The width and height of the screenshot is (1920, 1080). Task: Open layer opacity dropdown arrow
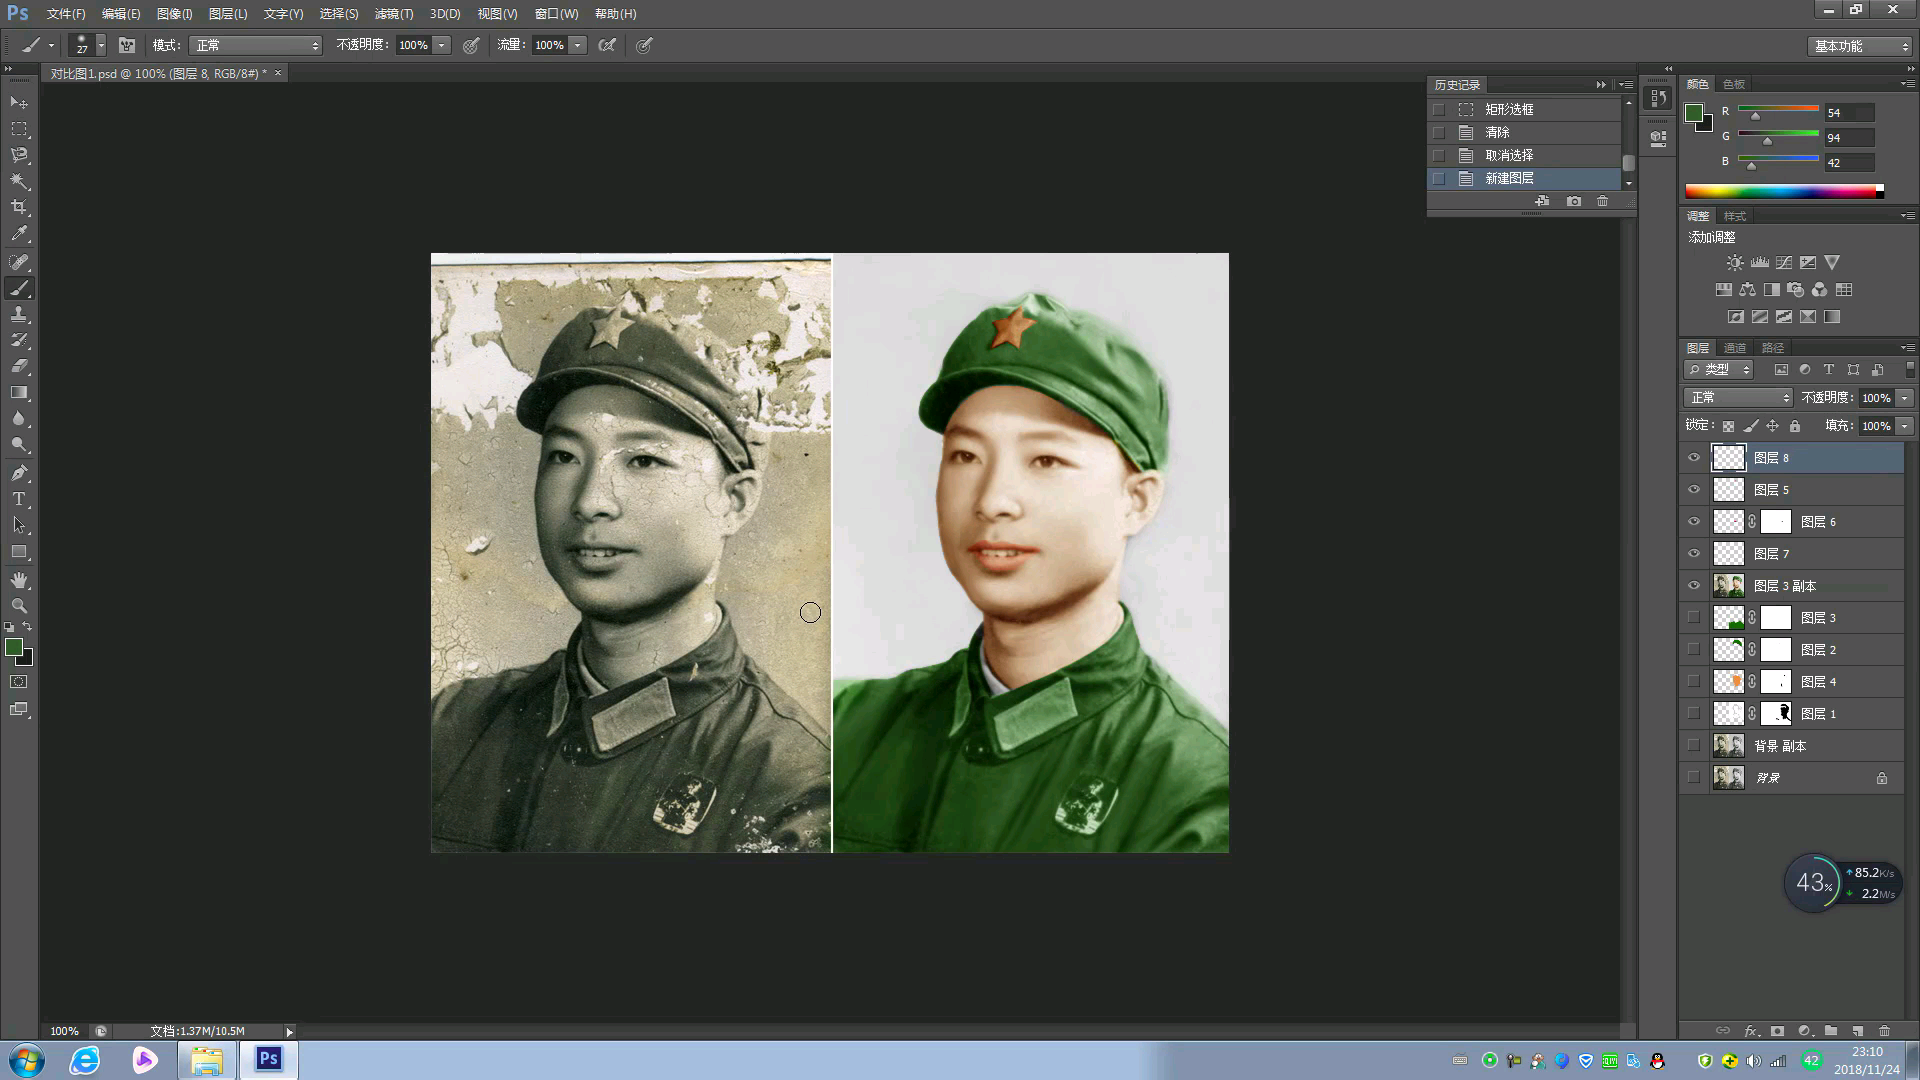coord(1905,398)
